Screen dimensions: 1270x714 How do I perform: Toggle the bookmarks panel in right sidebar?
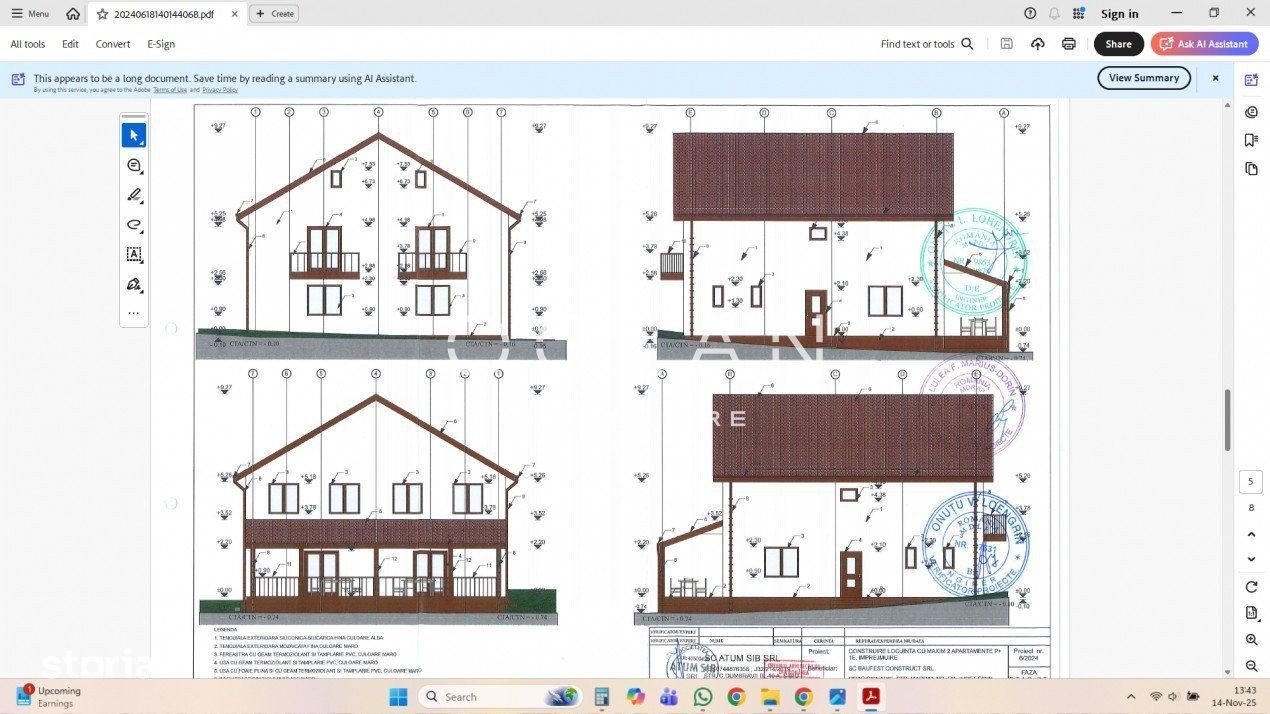coord(1251,140)
